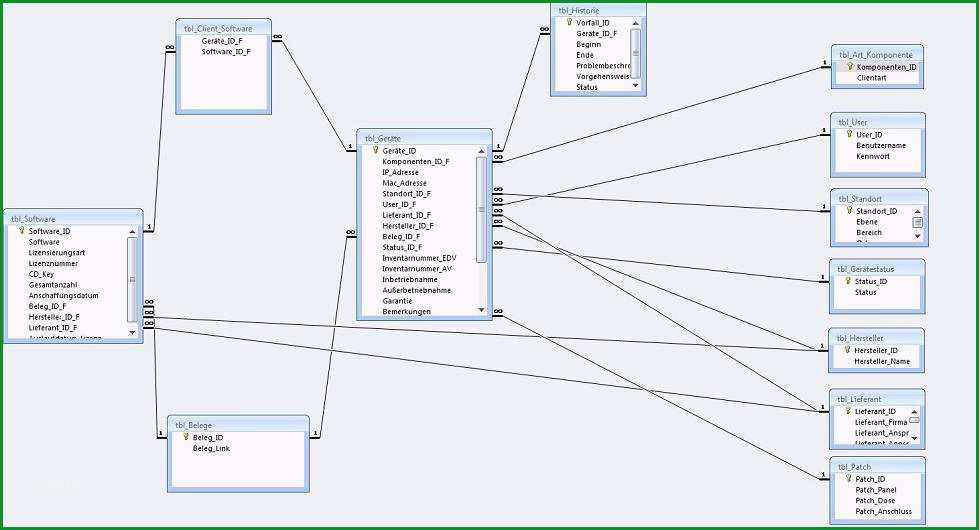979x530 pixels.
Task: Select the Garantie field
Action: tap(397, 301)
